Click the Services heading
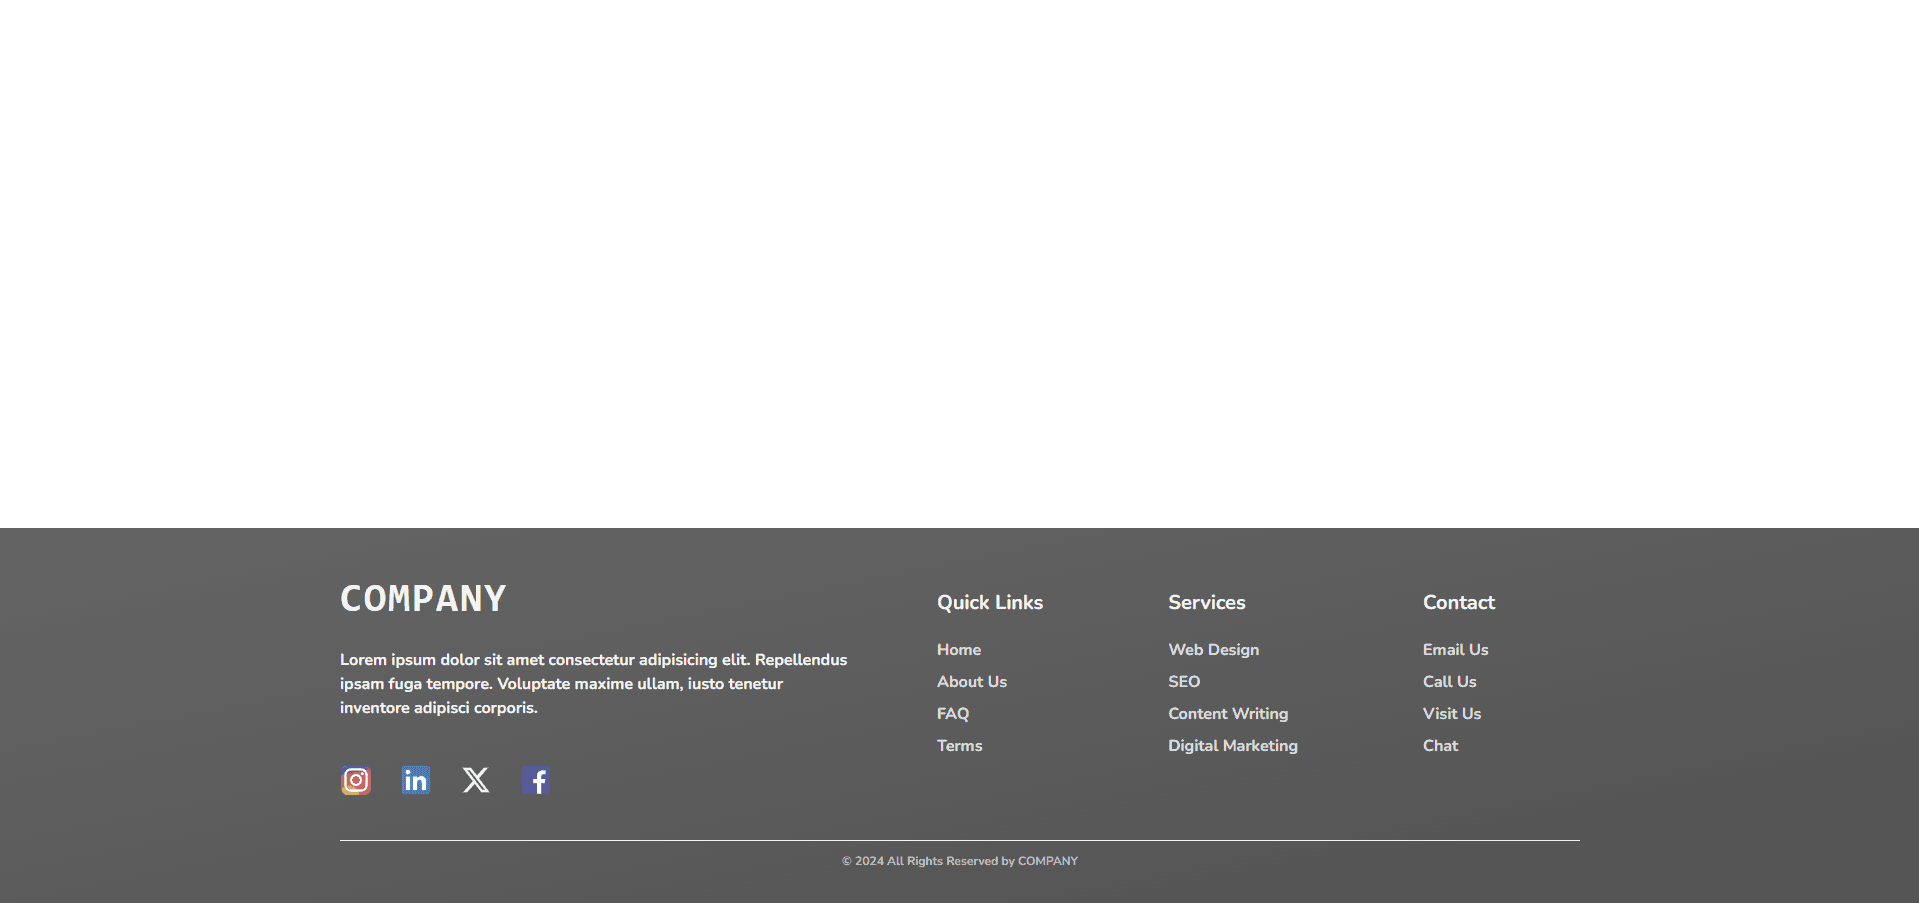Image resolution: width=1919 pixels, height=903 pixels. point(1207,603)
